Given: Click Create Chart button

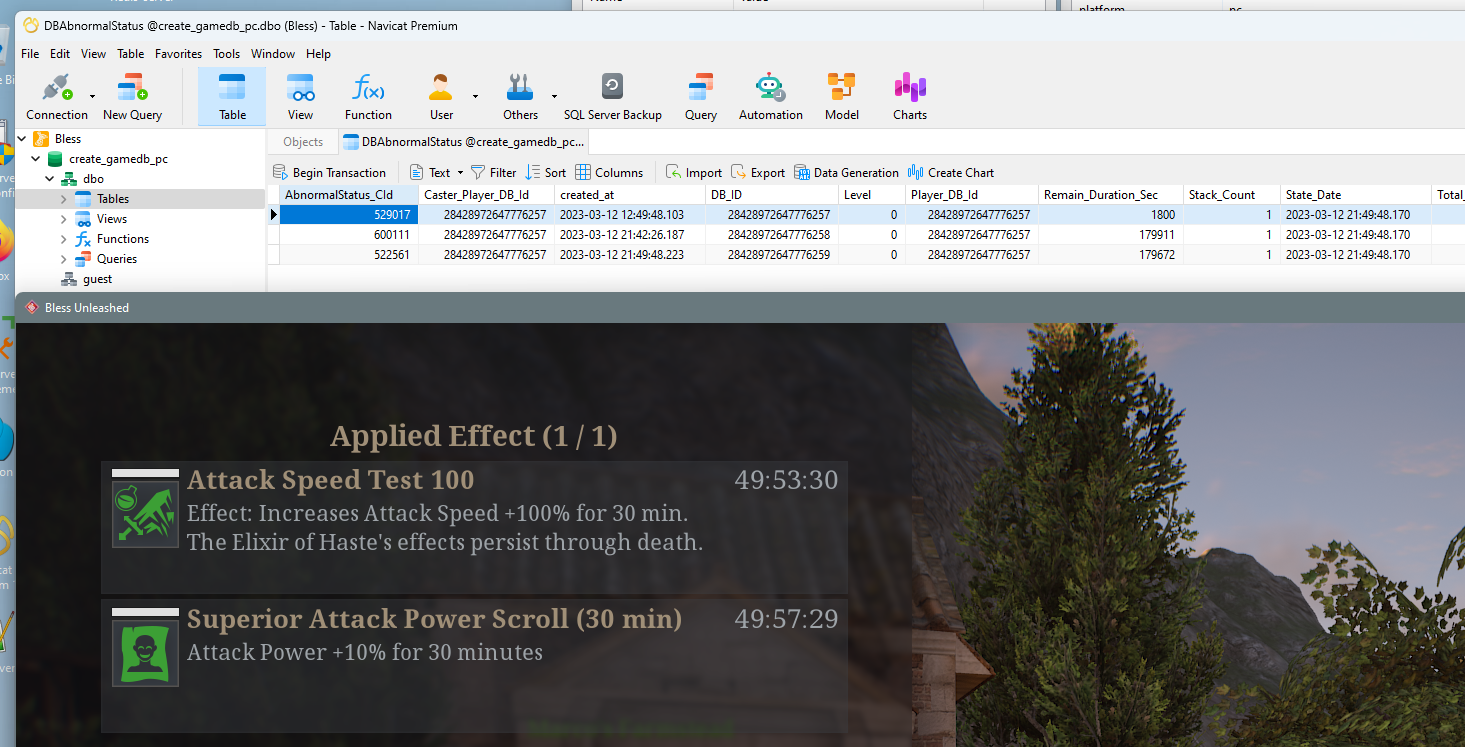Looking at the screenshot, I should coord(951,172).
